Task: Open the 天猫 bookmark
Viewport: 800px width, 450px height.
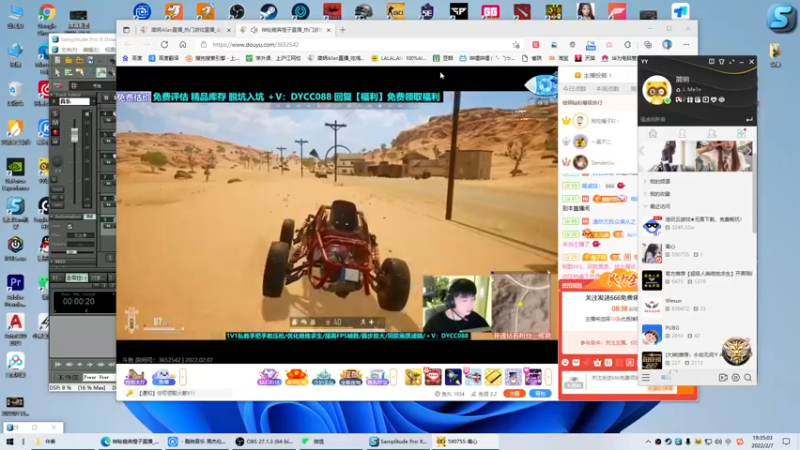Action: coord(585,58)
